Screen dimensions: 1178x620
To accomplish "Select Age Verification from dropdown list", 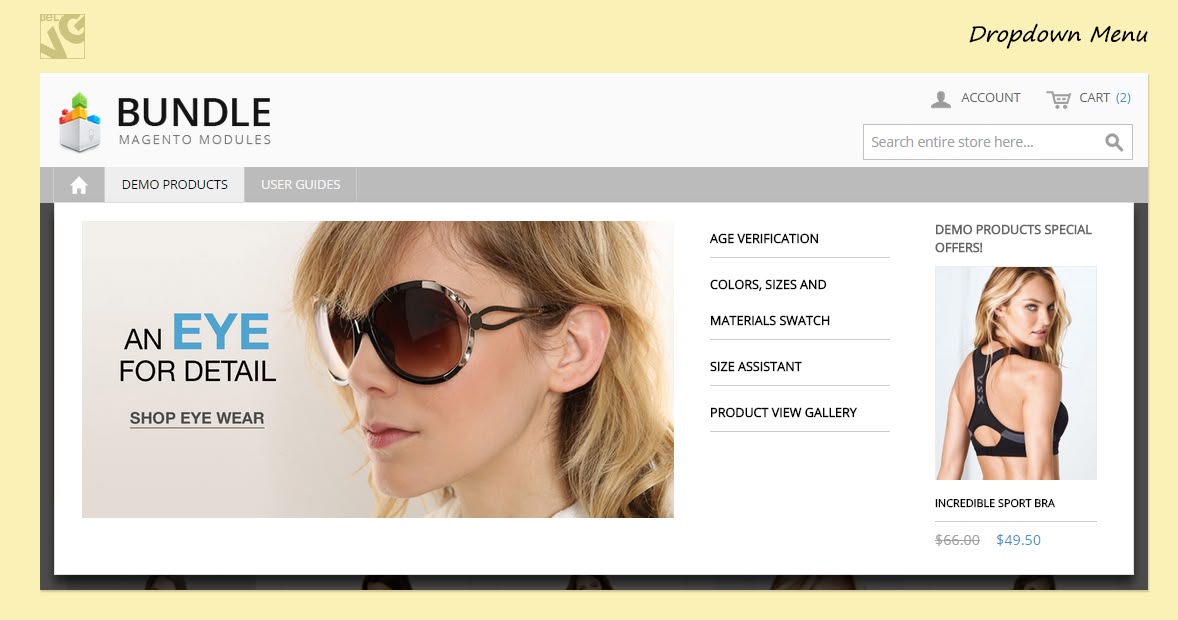I will point(764,239).
